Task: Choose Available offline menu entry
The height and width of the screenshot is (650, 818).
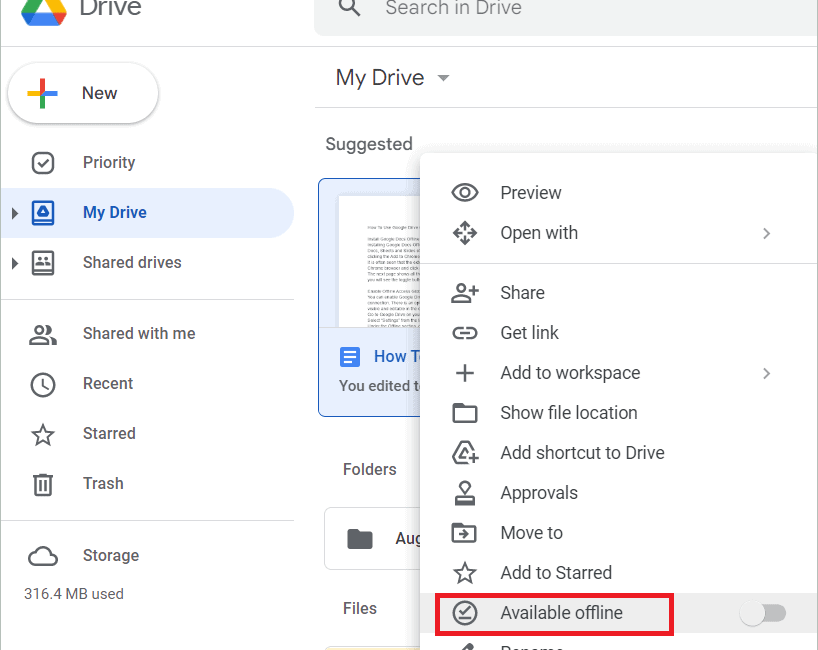Action: [x=561, y=612]
